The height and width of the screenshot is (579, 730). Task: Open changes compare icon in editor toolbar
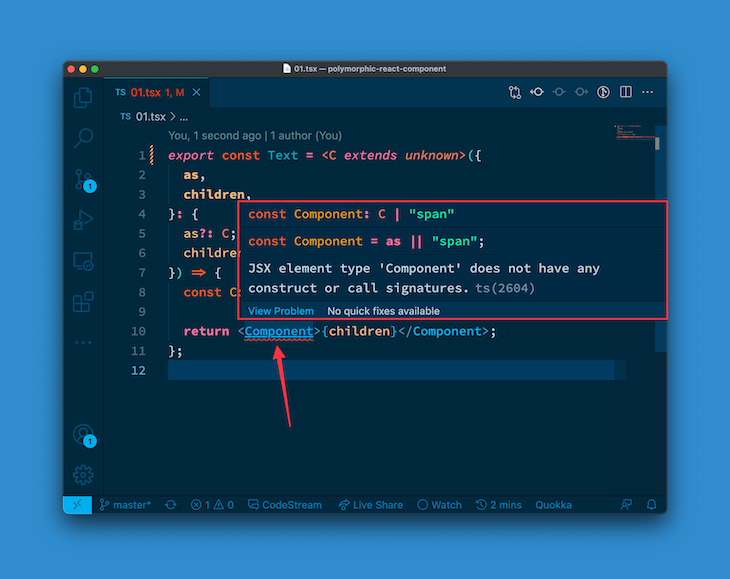pyautogui.click(x=514, y=92)
